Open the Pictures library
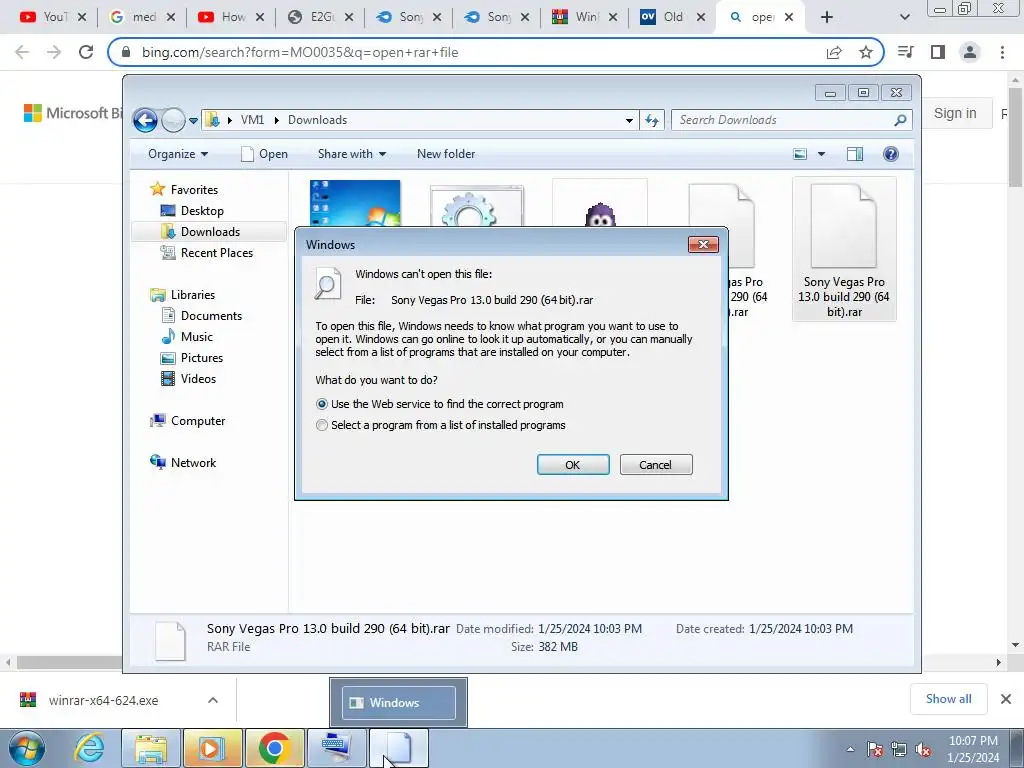The width and height of the screenshot is (1024, 768). [x=202, y=358]
